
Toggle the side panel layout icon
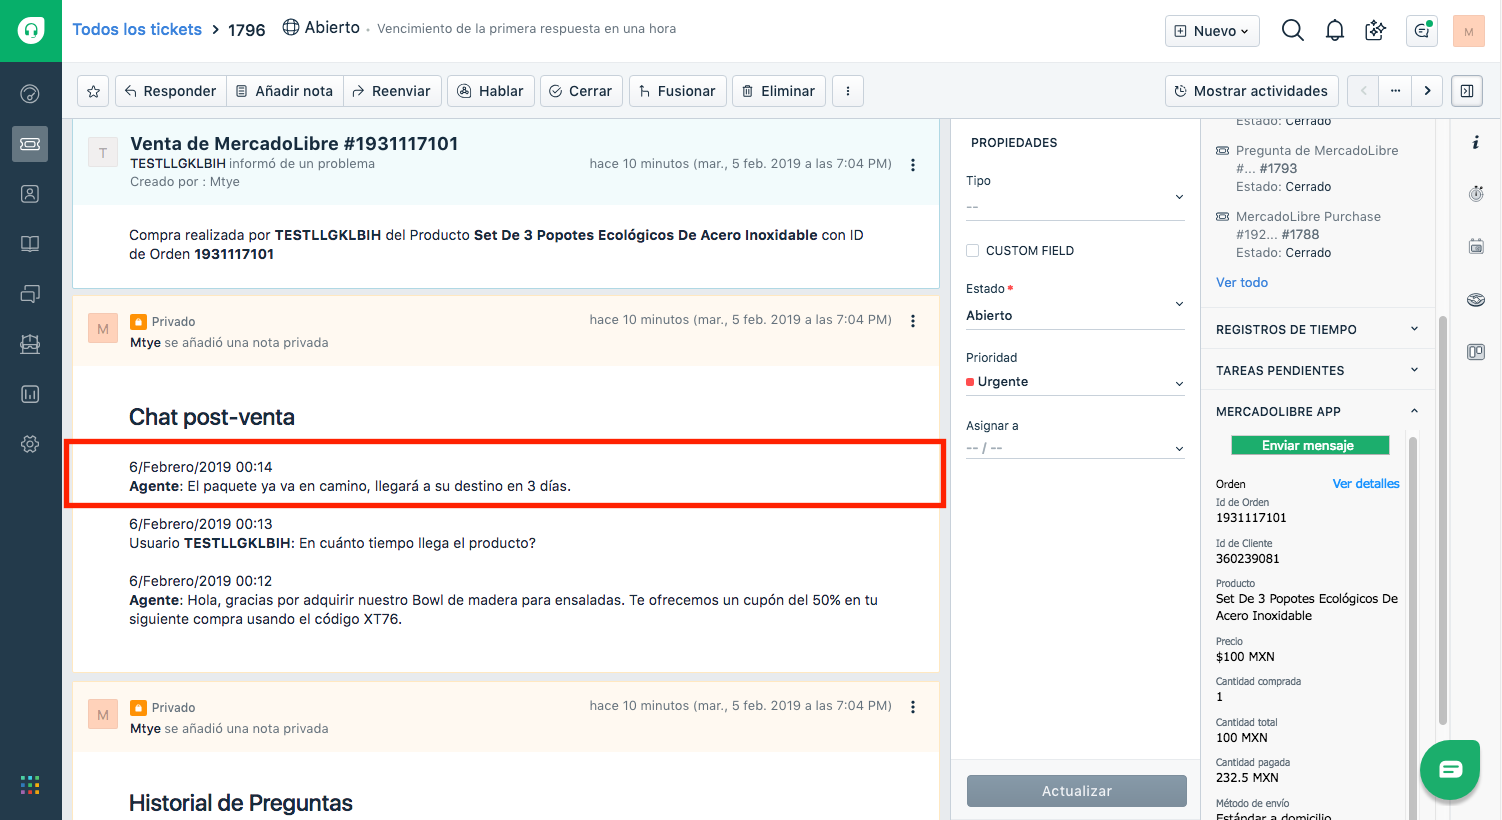point(1467,91)
